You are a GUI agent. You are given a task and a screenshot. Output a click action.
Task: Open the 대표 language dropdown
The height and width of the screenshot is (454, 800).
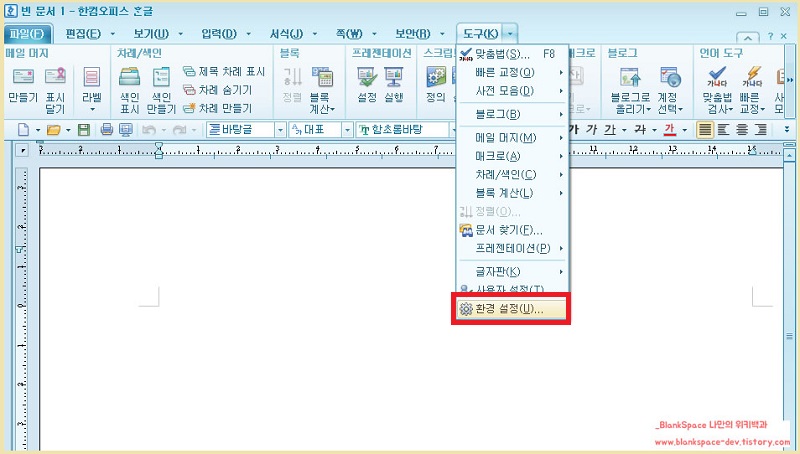pyautogui.click(x=347, y=130)
